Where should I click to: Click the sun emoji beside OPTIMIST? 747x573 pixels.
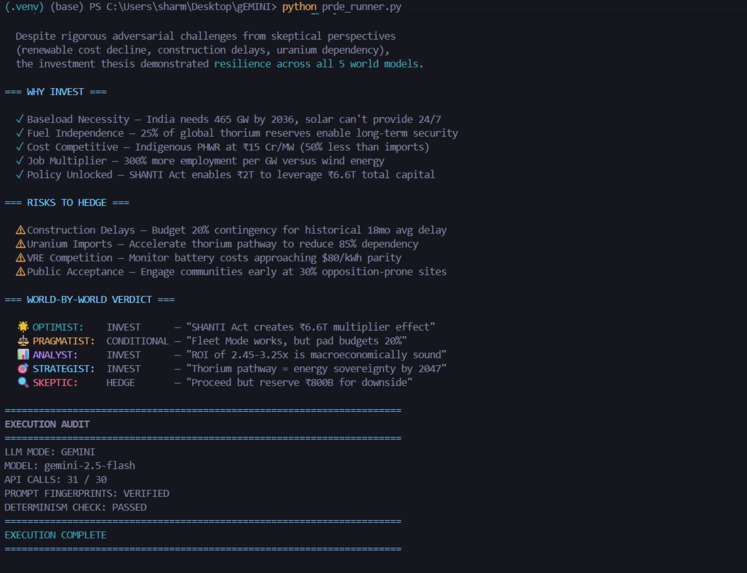click(x=23, y=327)
